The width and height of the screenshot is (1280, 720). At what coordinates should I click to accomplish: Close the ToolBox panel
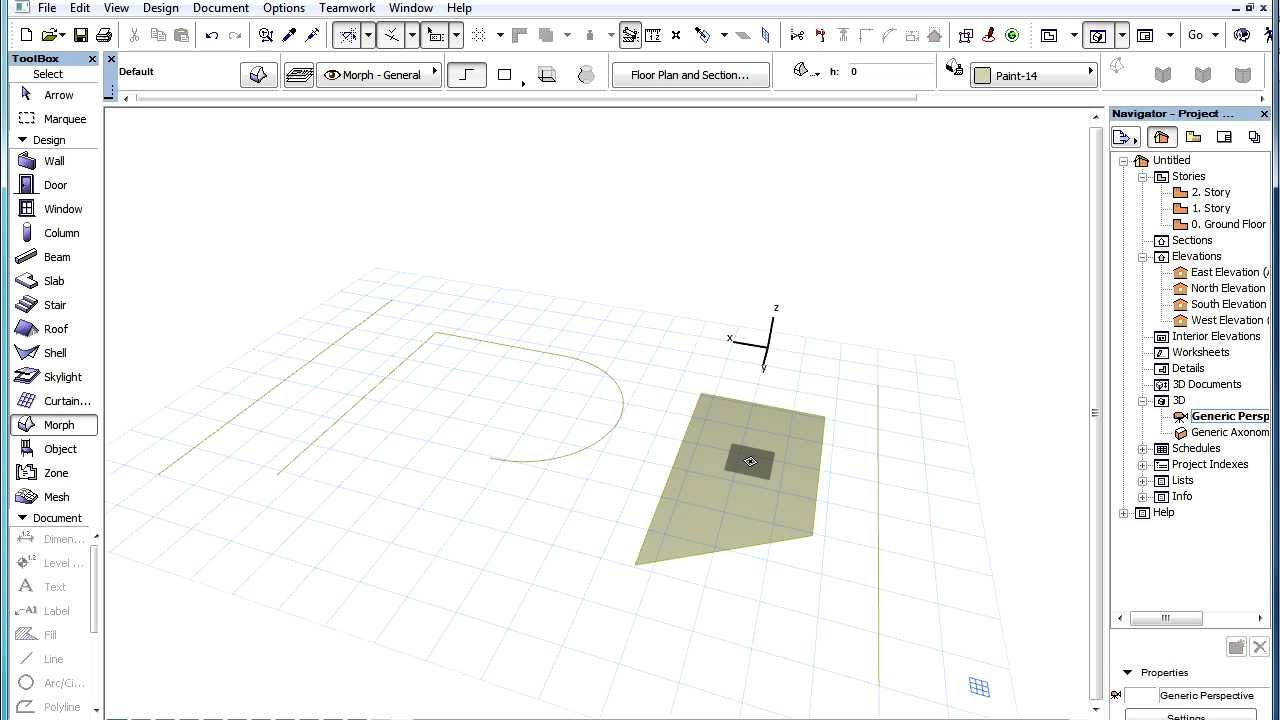point(93,59)
